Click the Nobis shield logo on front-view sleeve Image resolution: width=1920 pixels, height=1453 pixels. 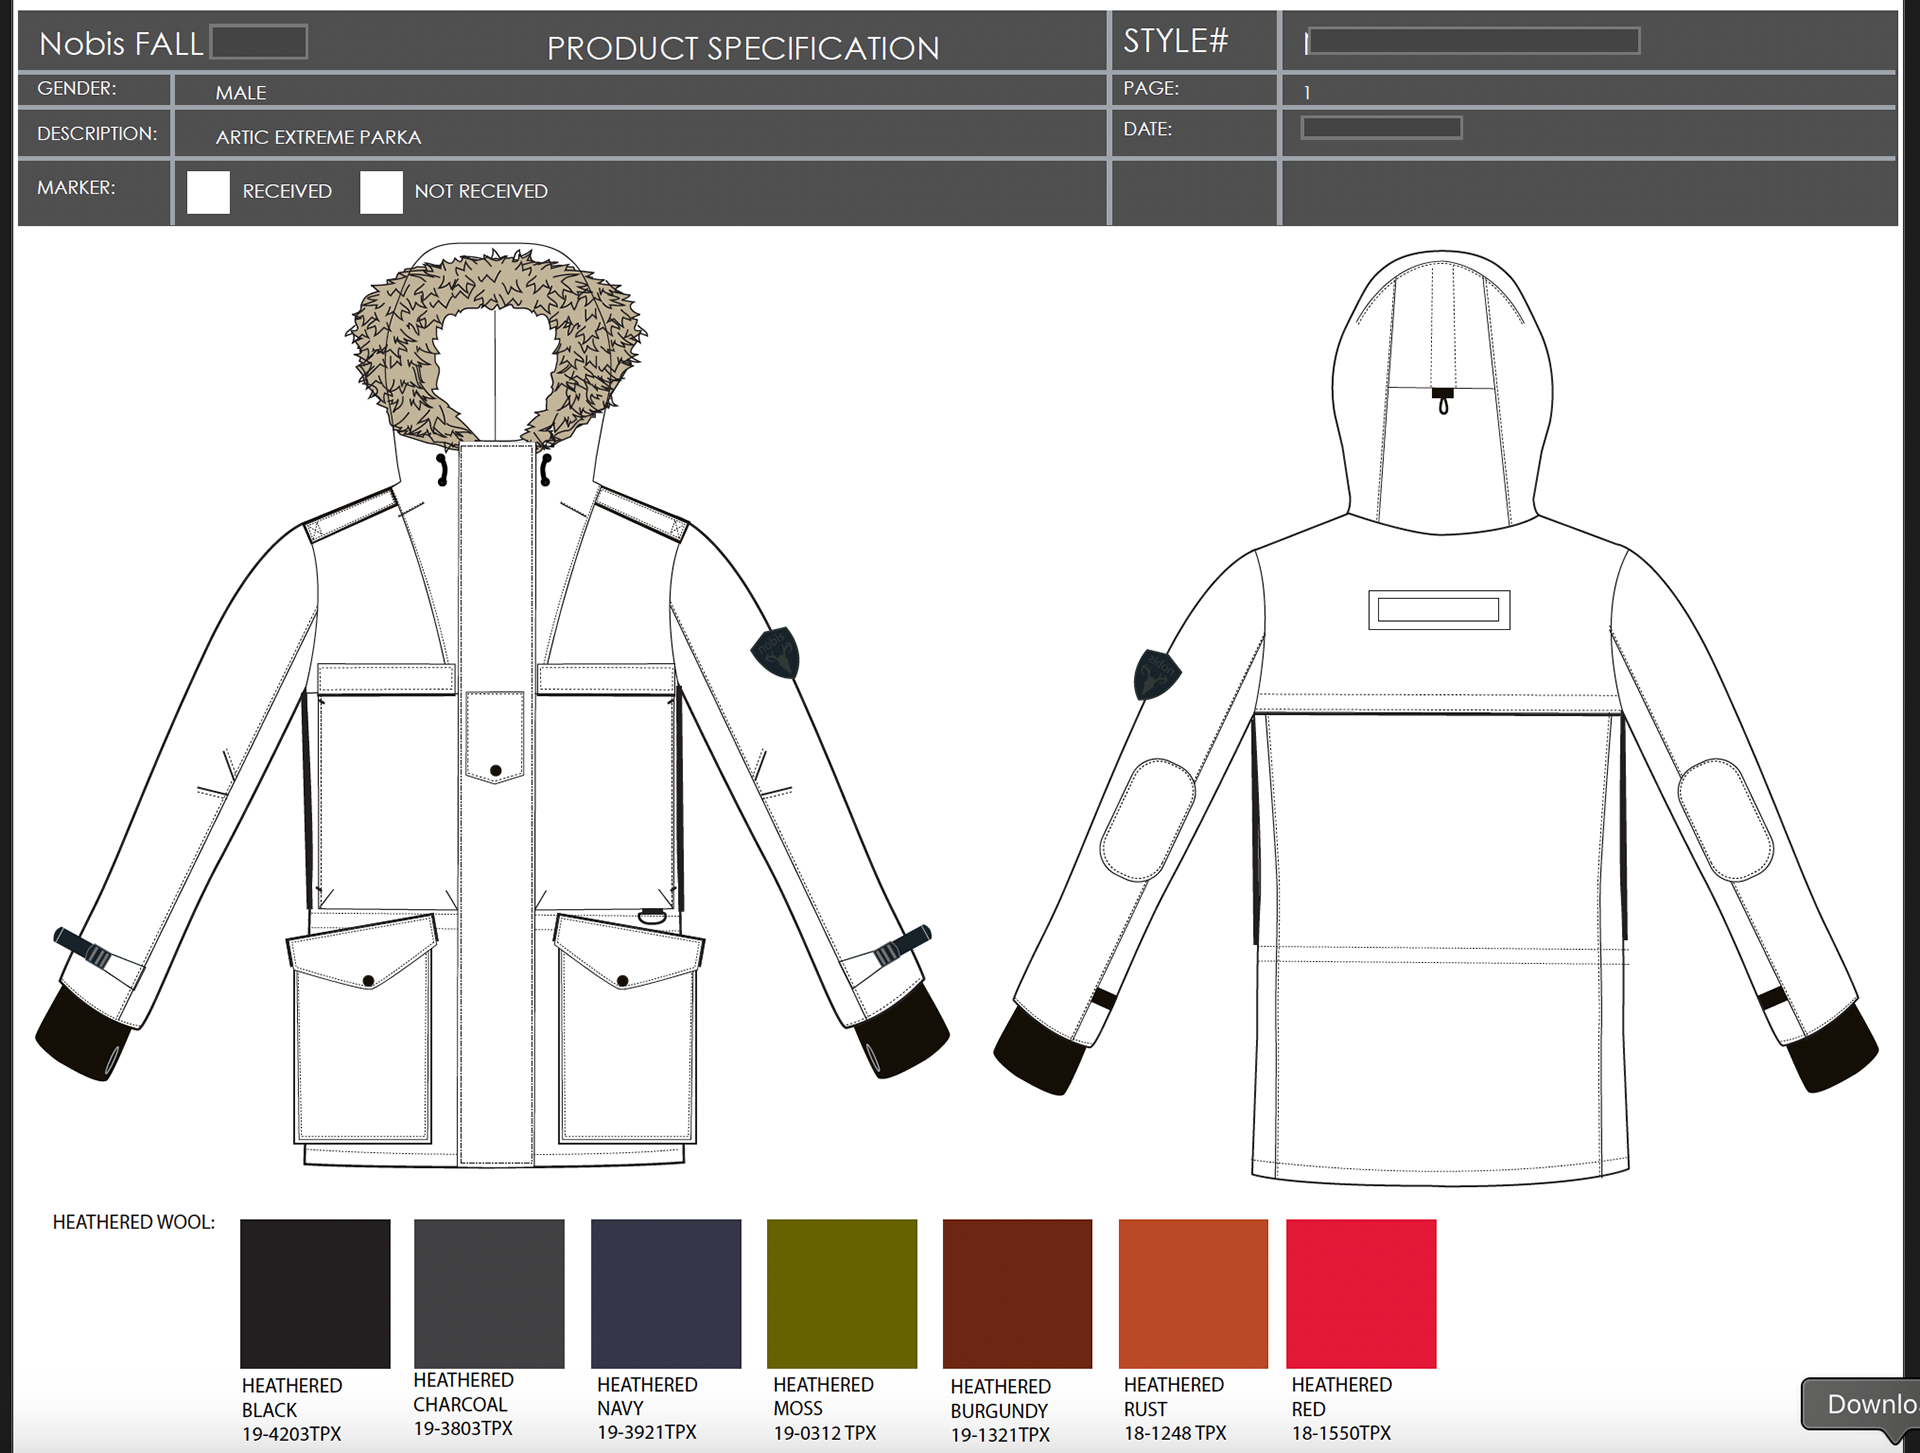[776, 653]
